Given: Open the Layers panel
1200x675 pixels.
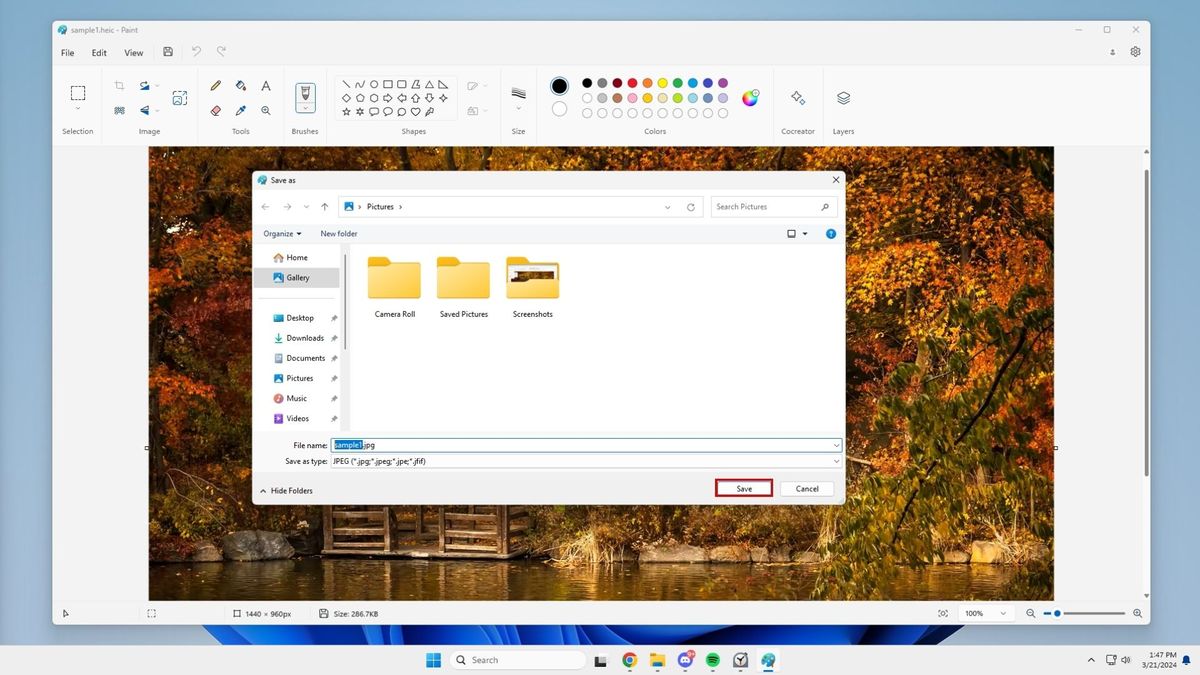Looking at the screenshot, I should [x=843, y=97].
